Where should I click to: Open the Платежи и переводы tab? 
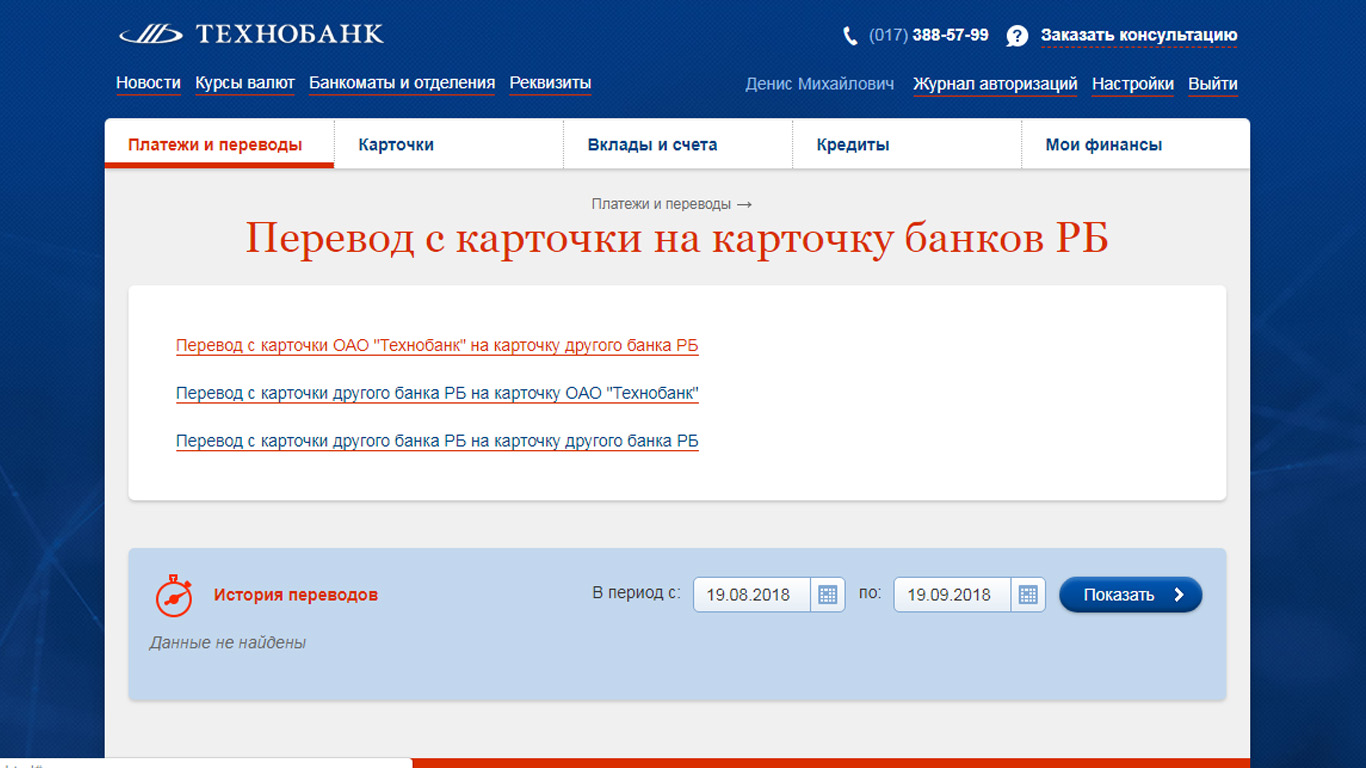tap(219, 144)
